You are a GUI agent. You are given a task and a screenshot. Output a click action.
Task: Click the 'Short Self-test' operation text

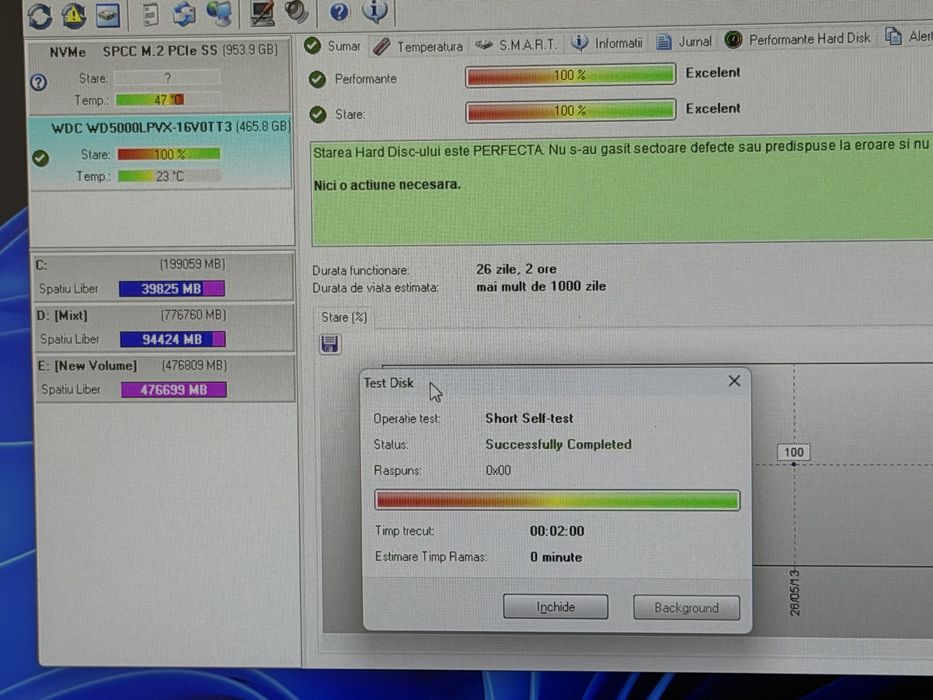(529, 418)
